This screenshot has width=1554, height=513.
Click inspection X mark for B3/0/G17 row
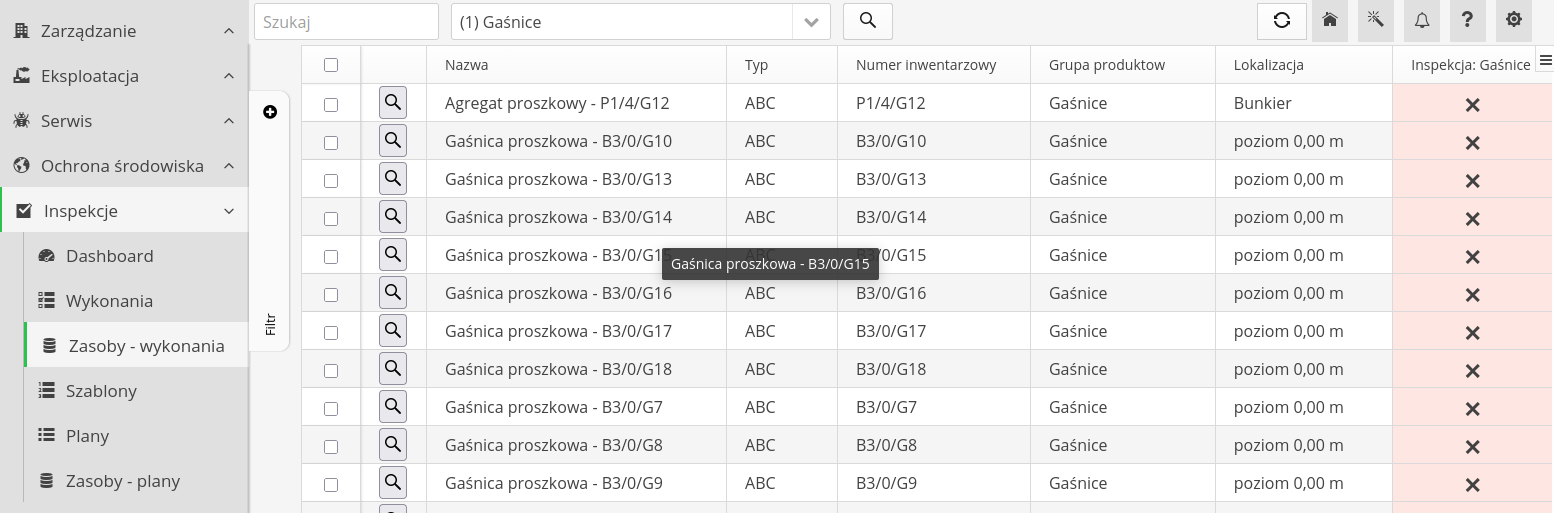point(1472,333)
